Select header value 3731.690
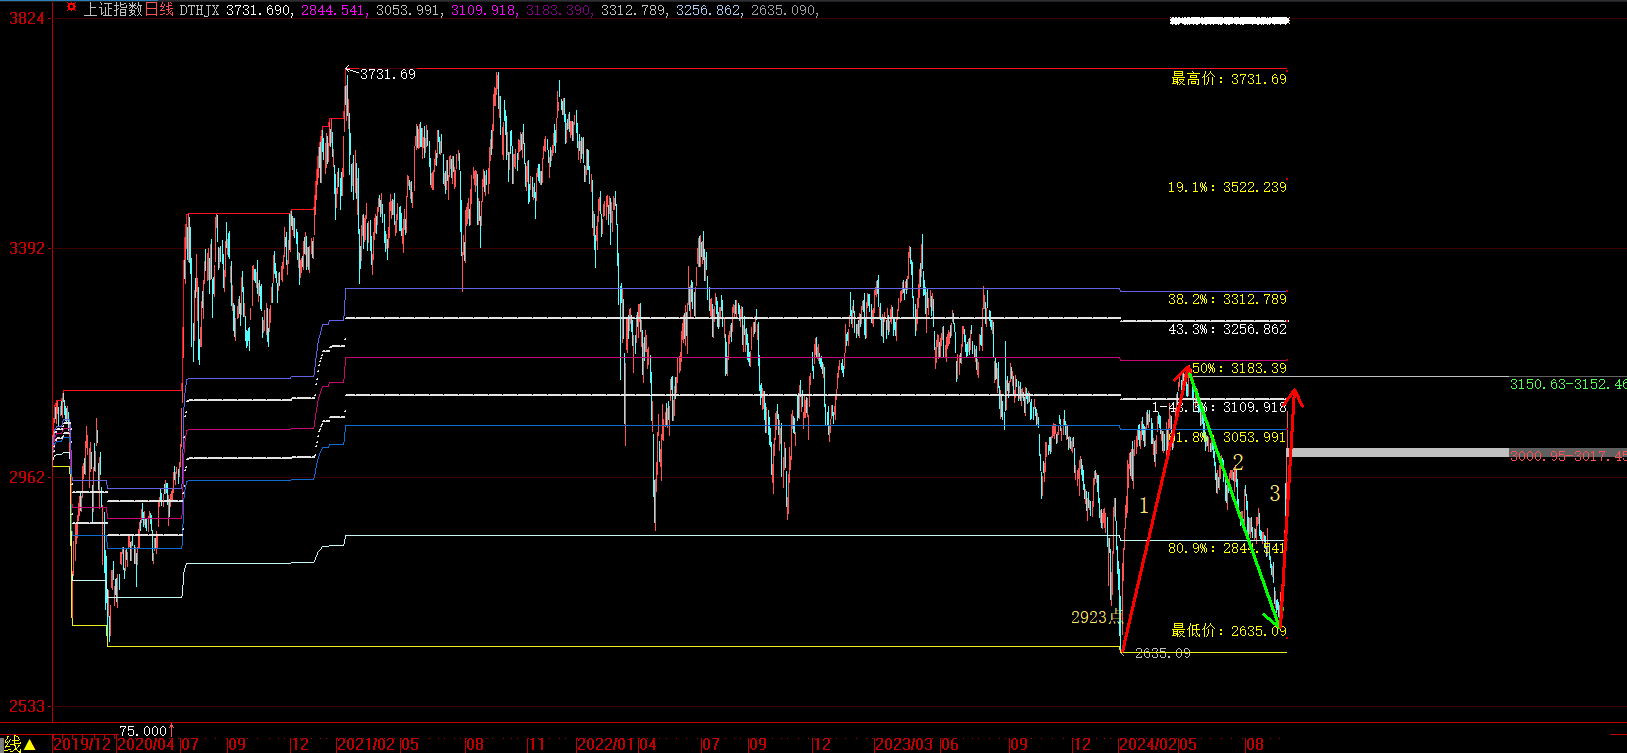Image resolution: width=1627 pixels, height=753 pixels. (259, 10)
